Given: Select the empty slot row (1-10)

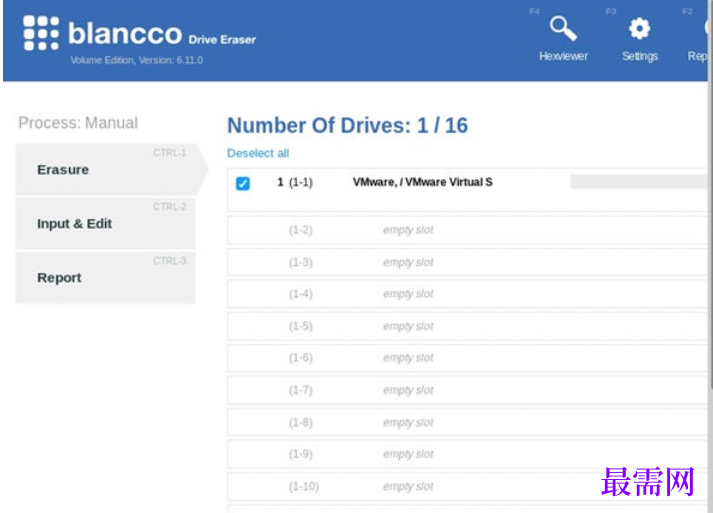Looking at the screenshot, I should coord(467,487).
